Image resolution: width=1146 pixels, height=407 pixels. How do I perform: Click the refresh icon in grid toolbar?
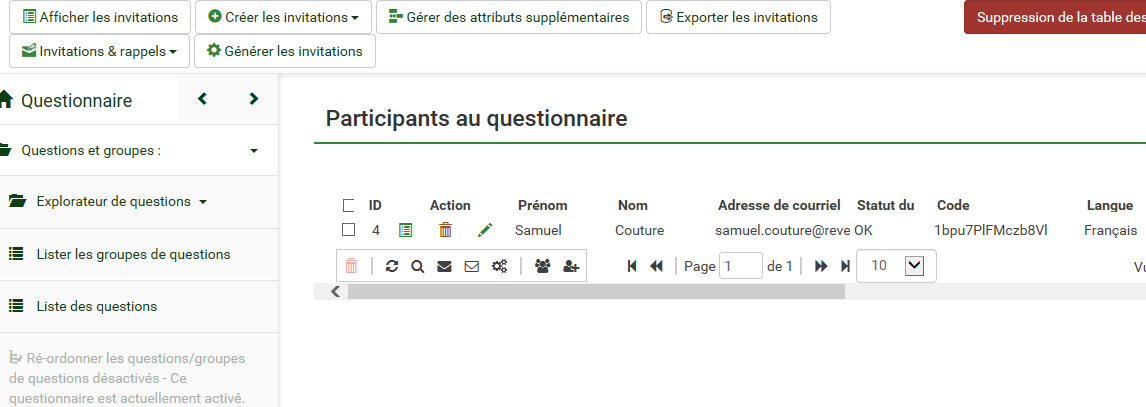point(391,267)
